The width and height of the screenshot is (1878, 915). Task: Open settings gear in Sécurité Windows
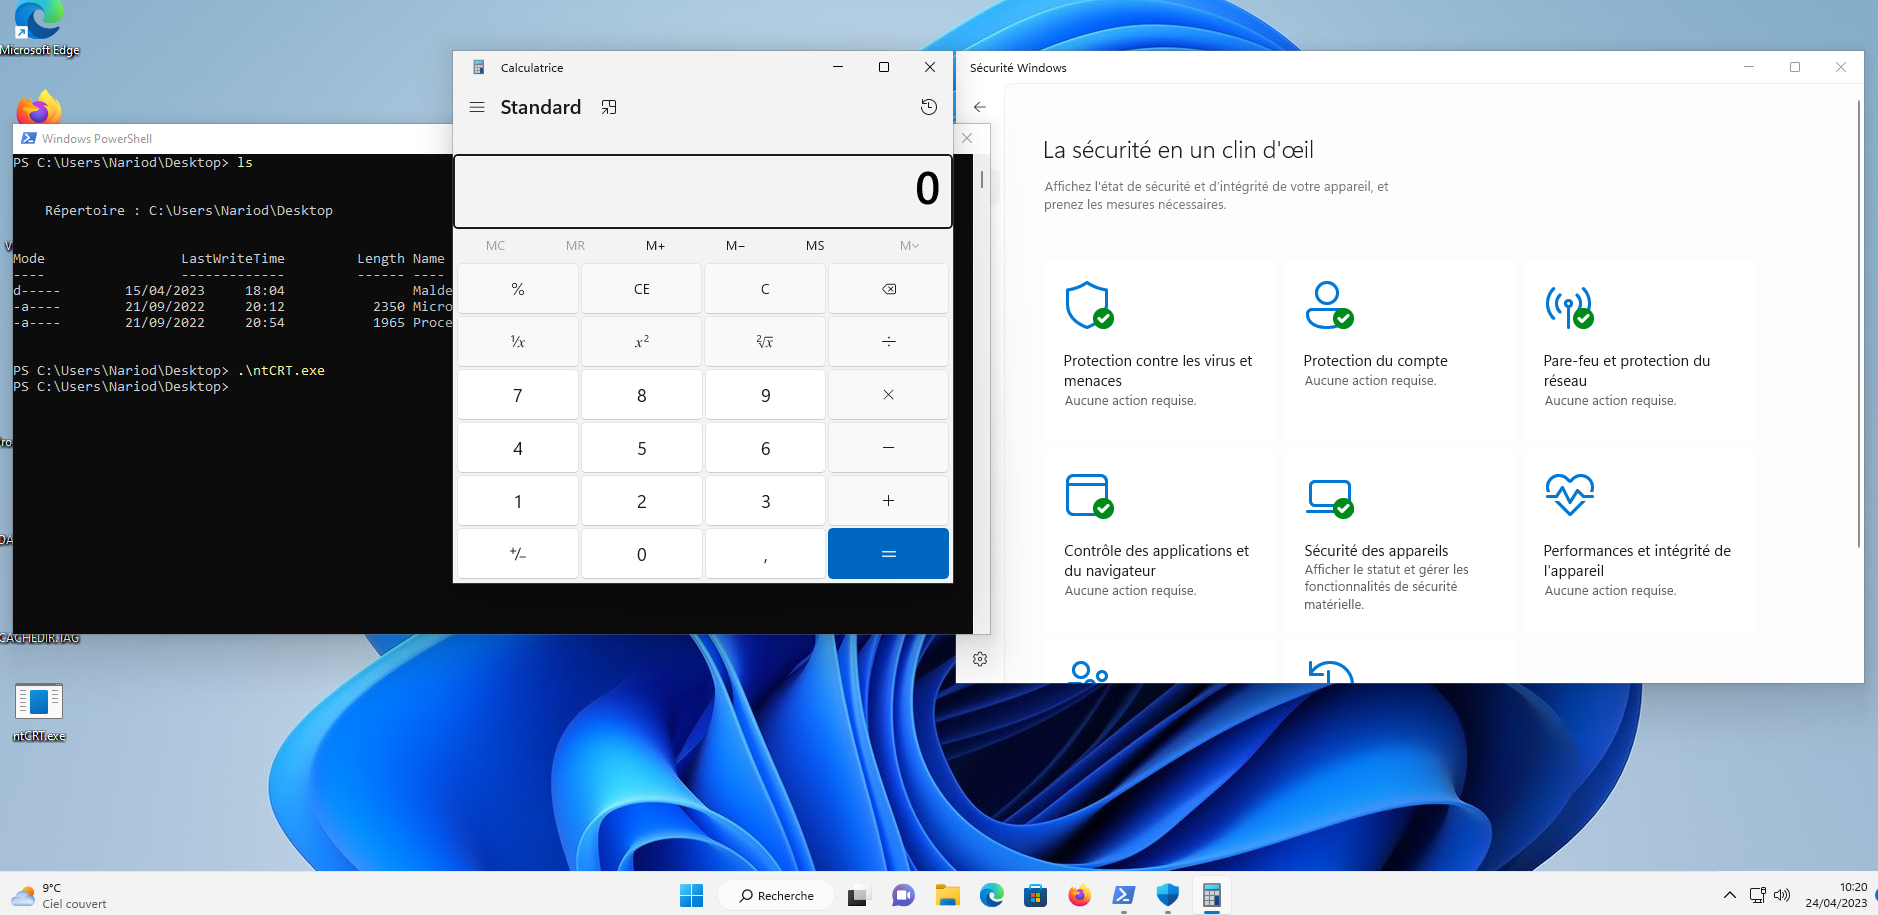[980, 659]
